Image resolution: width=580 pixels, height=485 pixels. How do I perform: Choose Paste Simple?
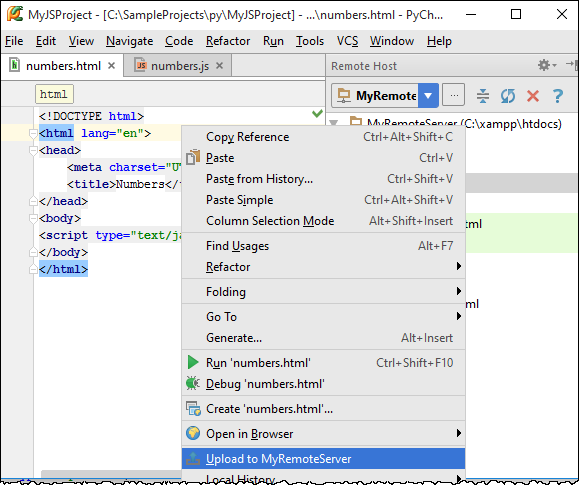tap(323, 200)
